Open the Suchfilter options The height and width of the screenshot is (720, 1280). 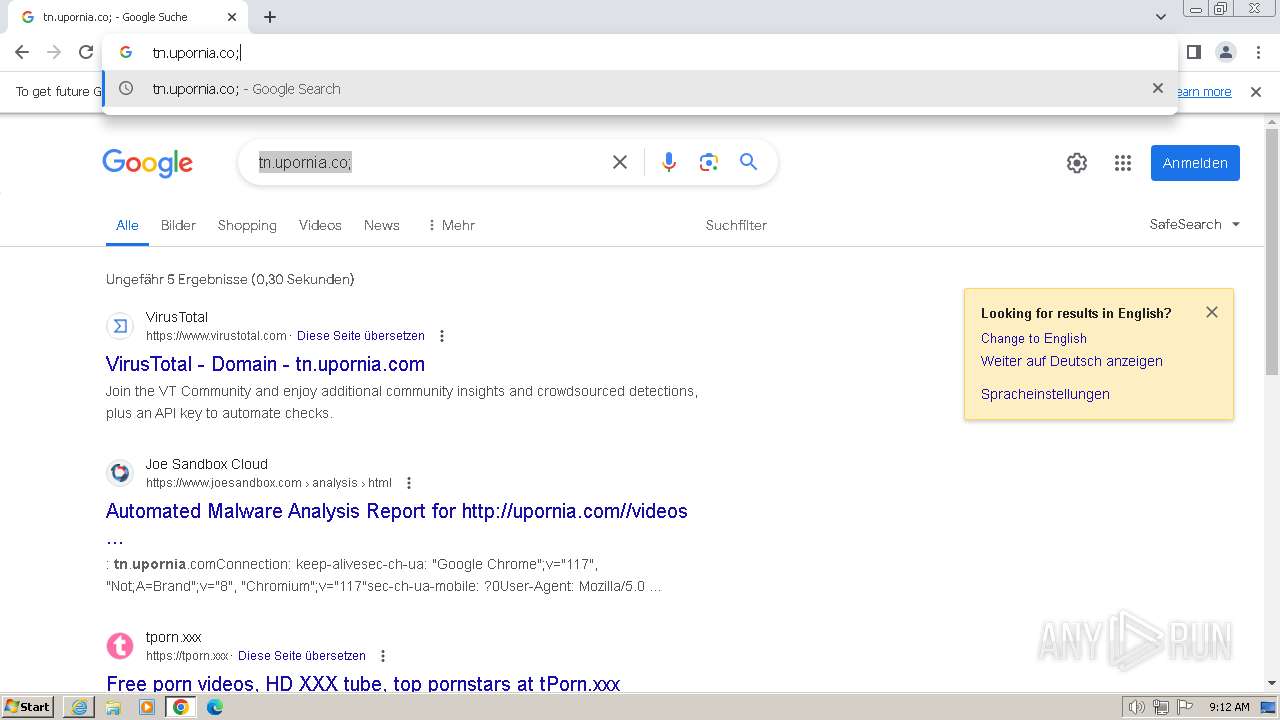pos(736,225)
